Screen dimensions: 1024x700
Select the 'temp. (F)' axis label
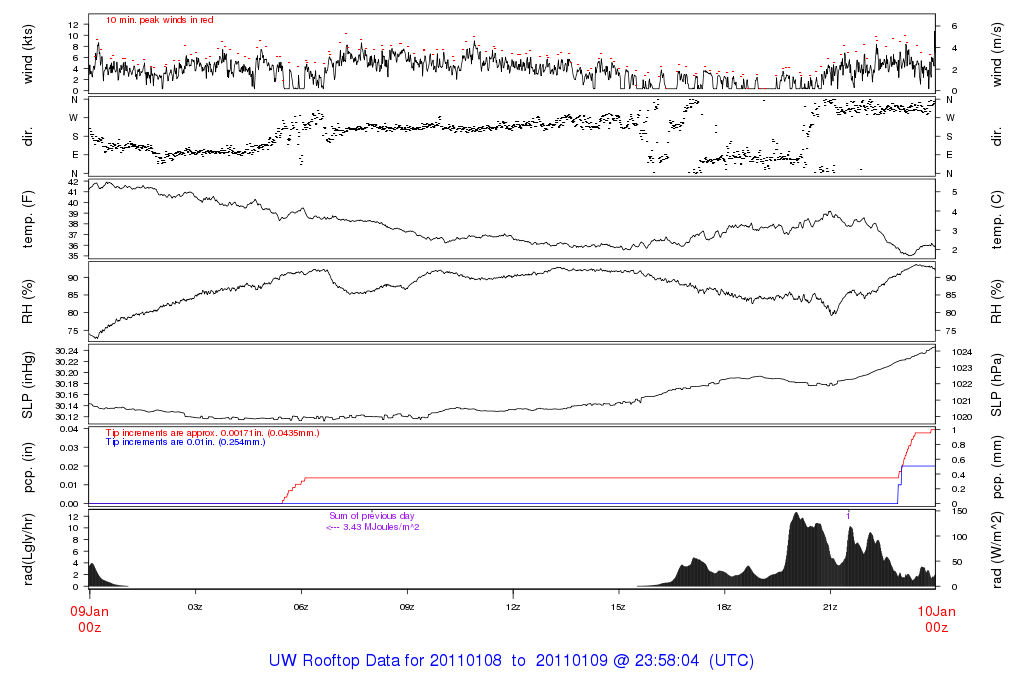click(29, 218)
